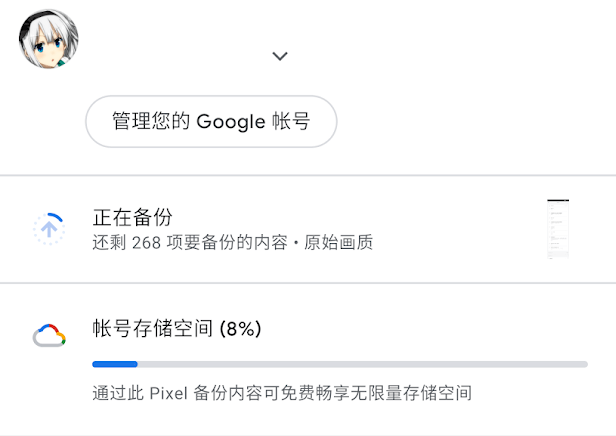616x436 pixels.
Task: Tap the Google cloud storage icon
Action: (49, 335)
